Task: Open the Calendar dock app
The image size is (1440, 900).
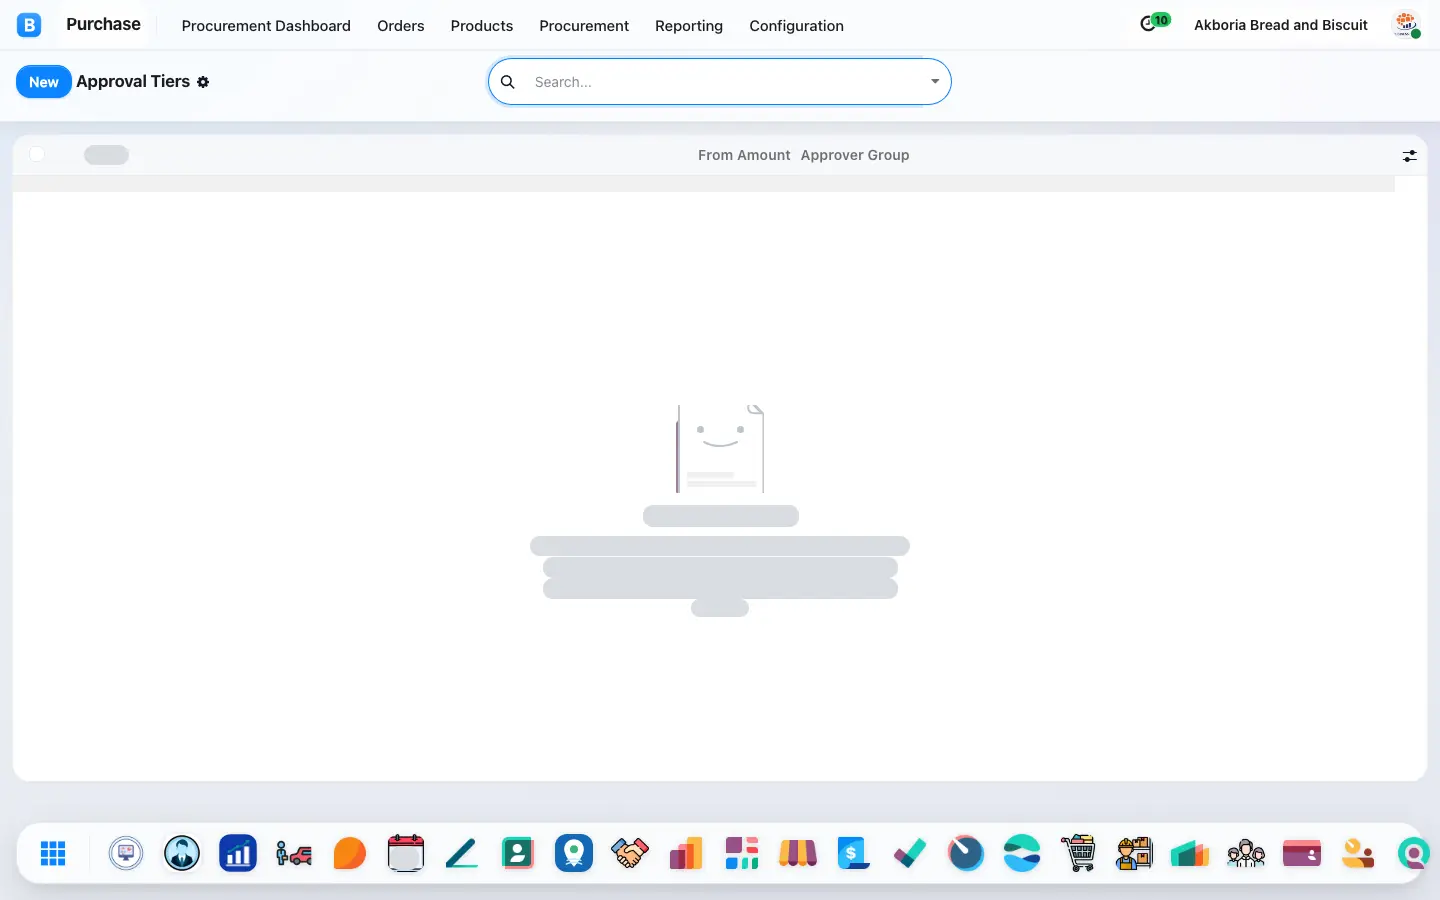Action: [406, 853]
